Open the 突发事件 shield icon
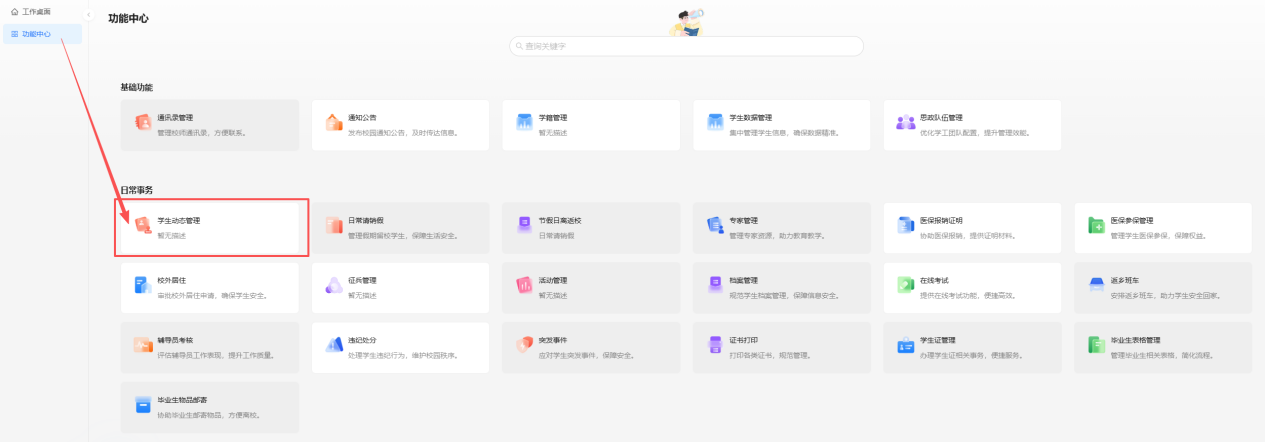Screen dimensions: 1265x442 [x=524, y=345]
